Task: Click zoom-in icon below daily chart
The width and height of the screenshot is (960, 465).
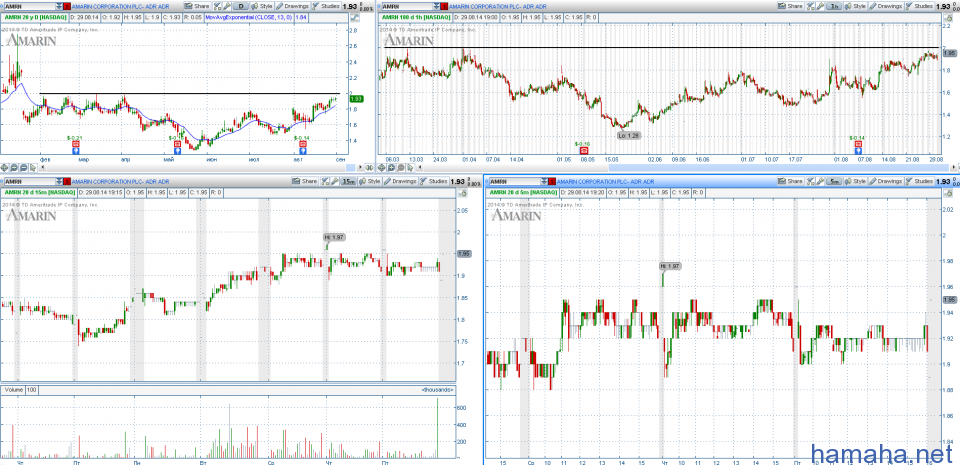Action: 13,168
